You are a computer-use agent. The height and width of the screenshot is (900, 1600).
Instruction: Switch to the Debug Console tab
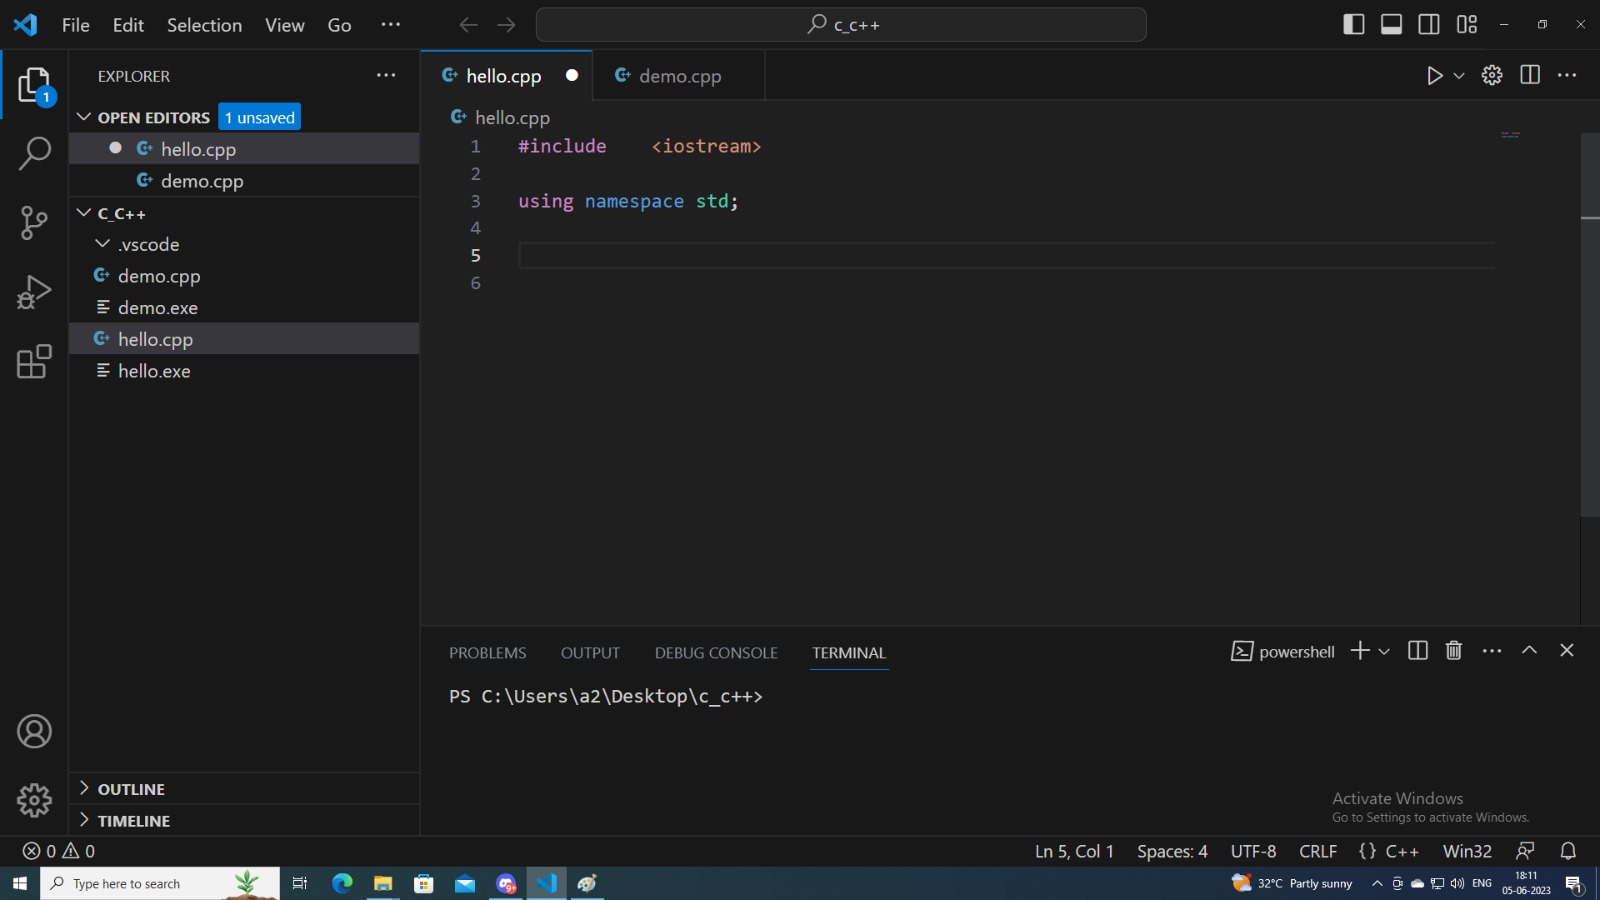tap(716, 653)
